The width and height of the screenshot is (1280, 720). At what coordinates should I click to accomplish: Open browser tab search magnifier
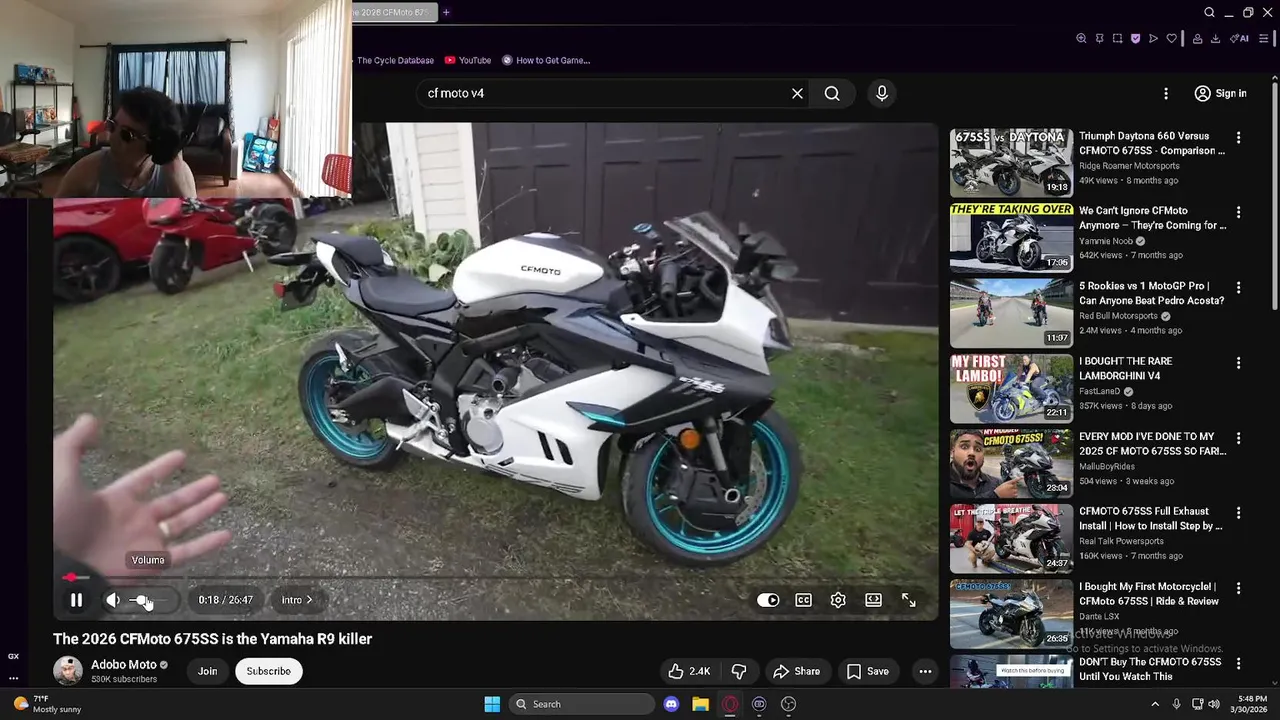(x=1209, y=12)
